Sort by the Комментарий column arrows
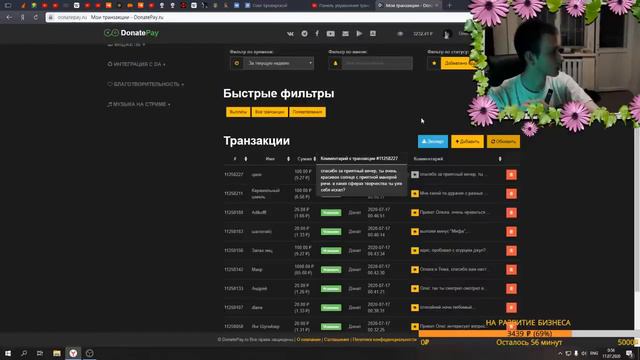This screenshot has width=640, height=360. (500, 159)
